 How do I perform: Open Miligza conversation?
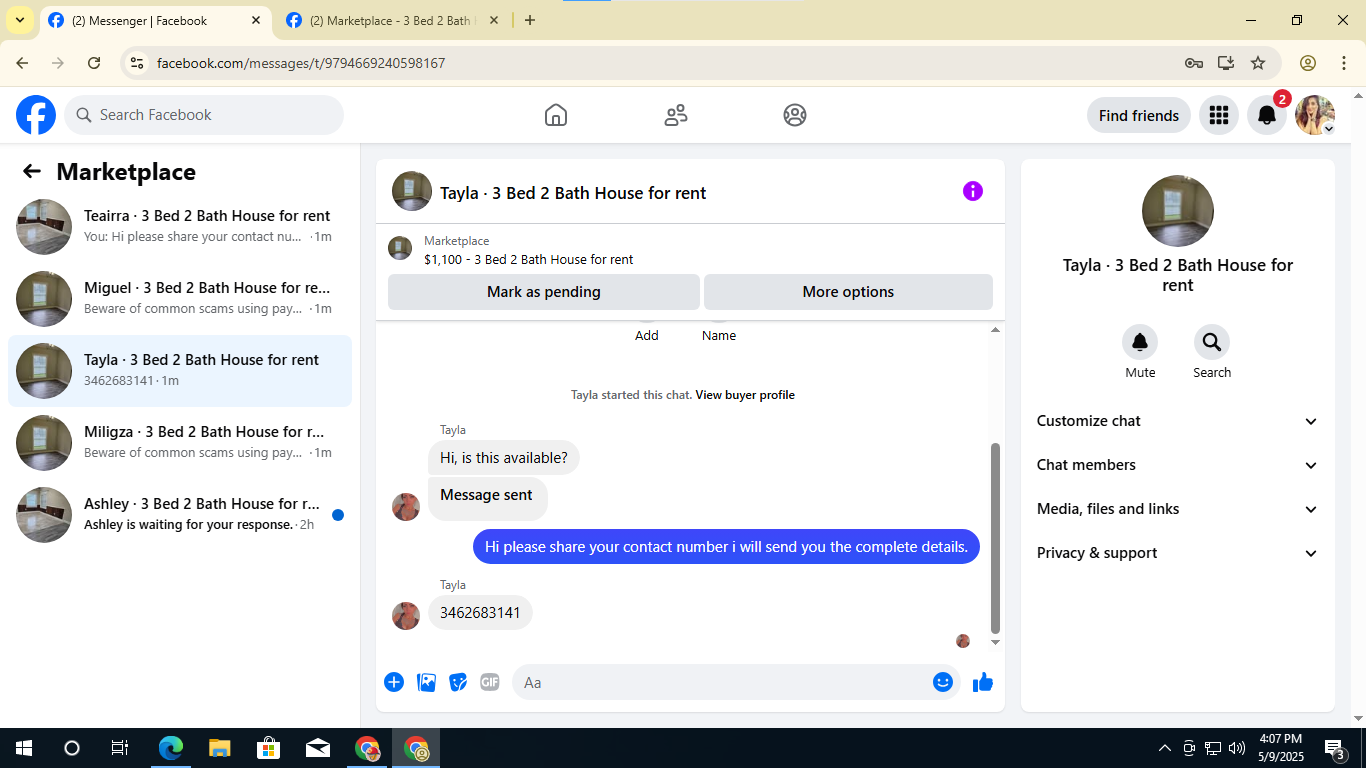[180, 442]
